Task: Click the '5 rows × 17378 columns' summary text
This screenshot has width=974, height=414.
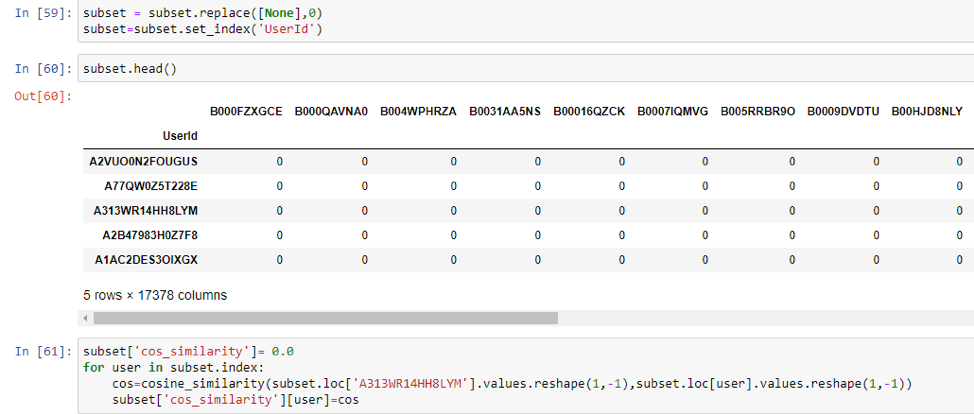Action: [x=155, y=295]
